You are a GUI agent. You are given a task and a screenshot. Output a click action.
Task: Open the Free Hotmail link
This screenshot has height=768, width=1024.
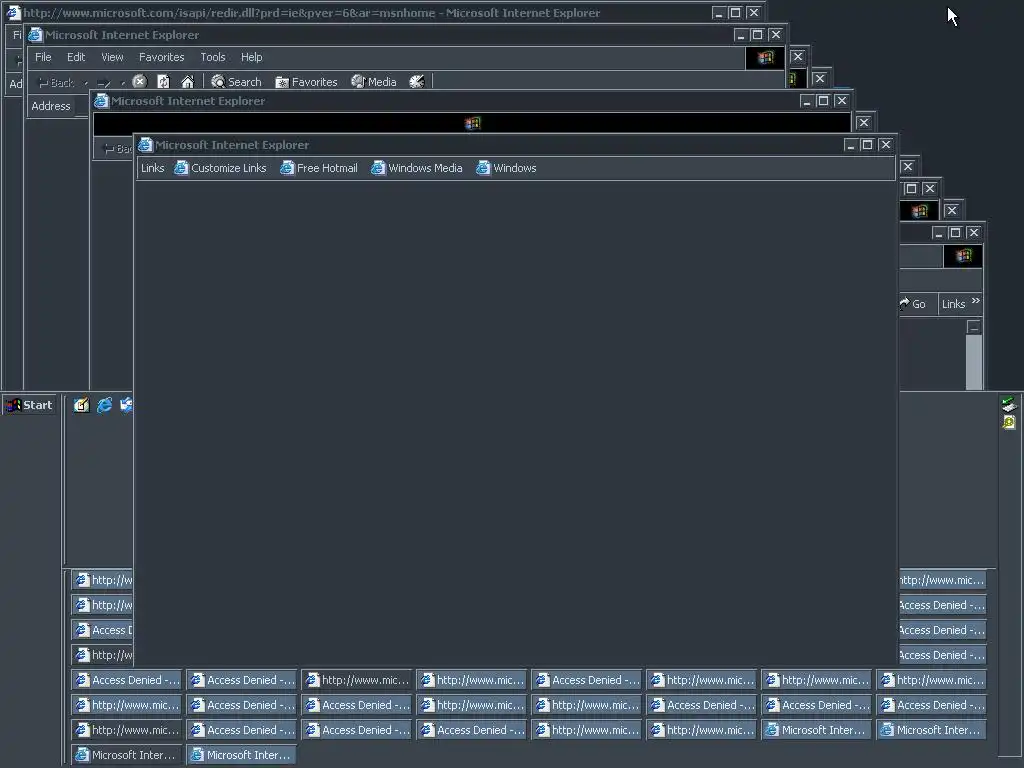[319, 168]
